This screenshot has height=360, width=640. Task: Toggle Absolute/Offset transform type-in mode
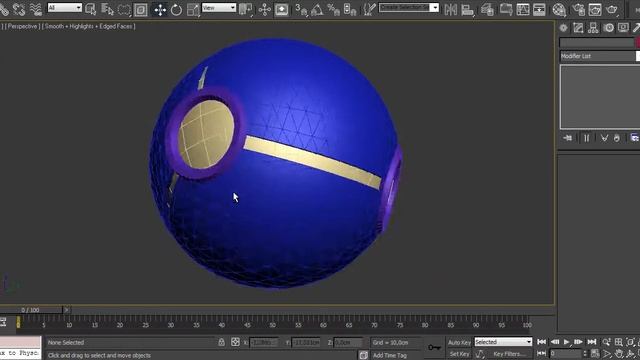pos(235,342)
